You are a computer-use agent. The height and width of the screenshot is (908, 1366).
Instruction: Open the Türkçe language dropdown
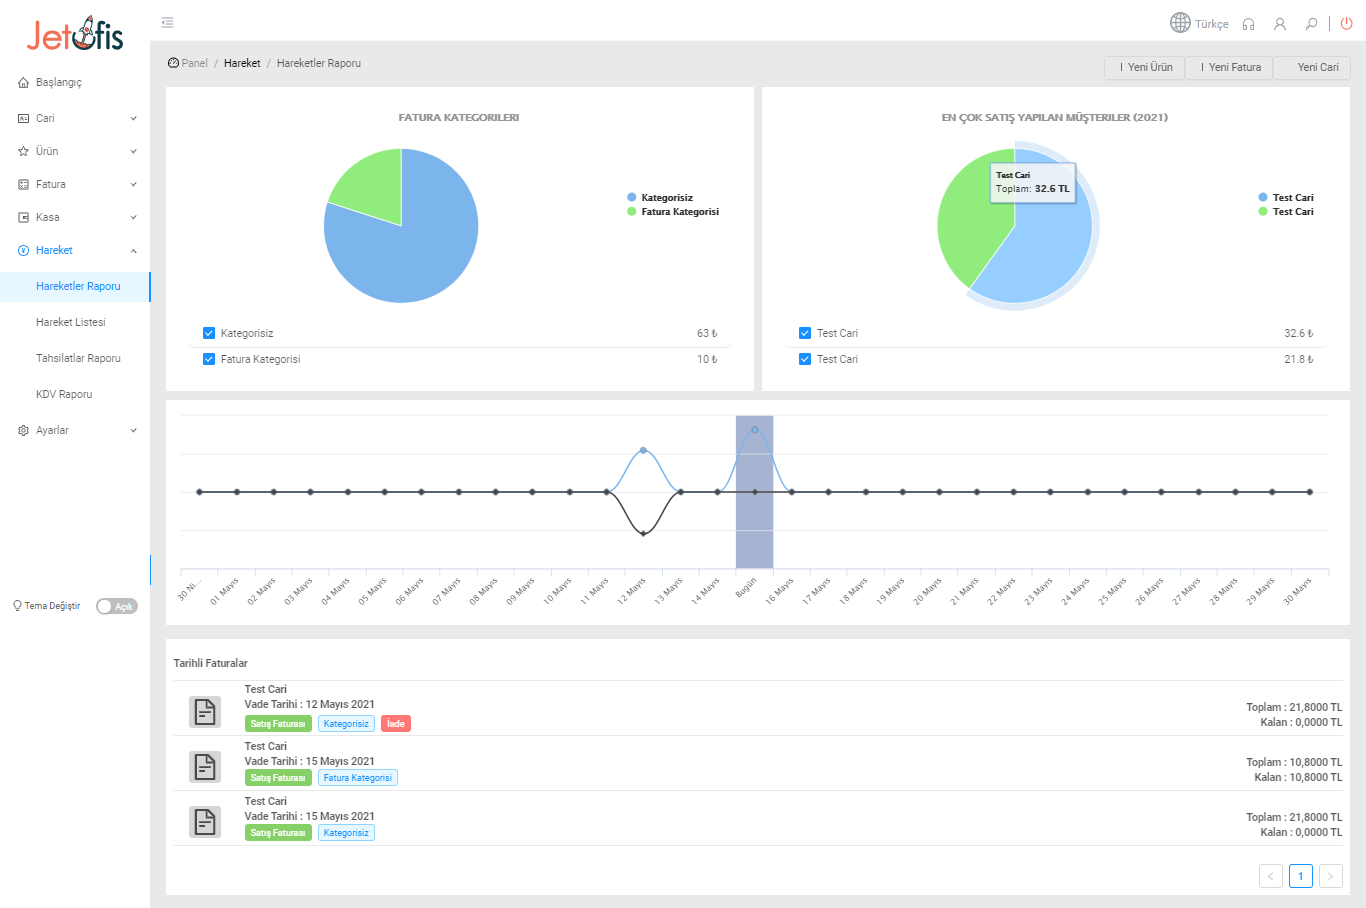pyautogui.click(x=1211, y=24)
